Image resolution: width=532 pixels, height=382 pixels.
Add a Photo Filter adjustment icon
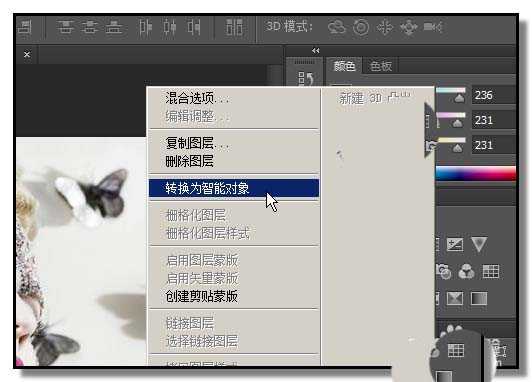(443, 271)
